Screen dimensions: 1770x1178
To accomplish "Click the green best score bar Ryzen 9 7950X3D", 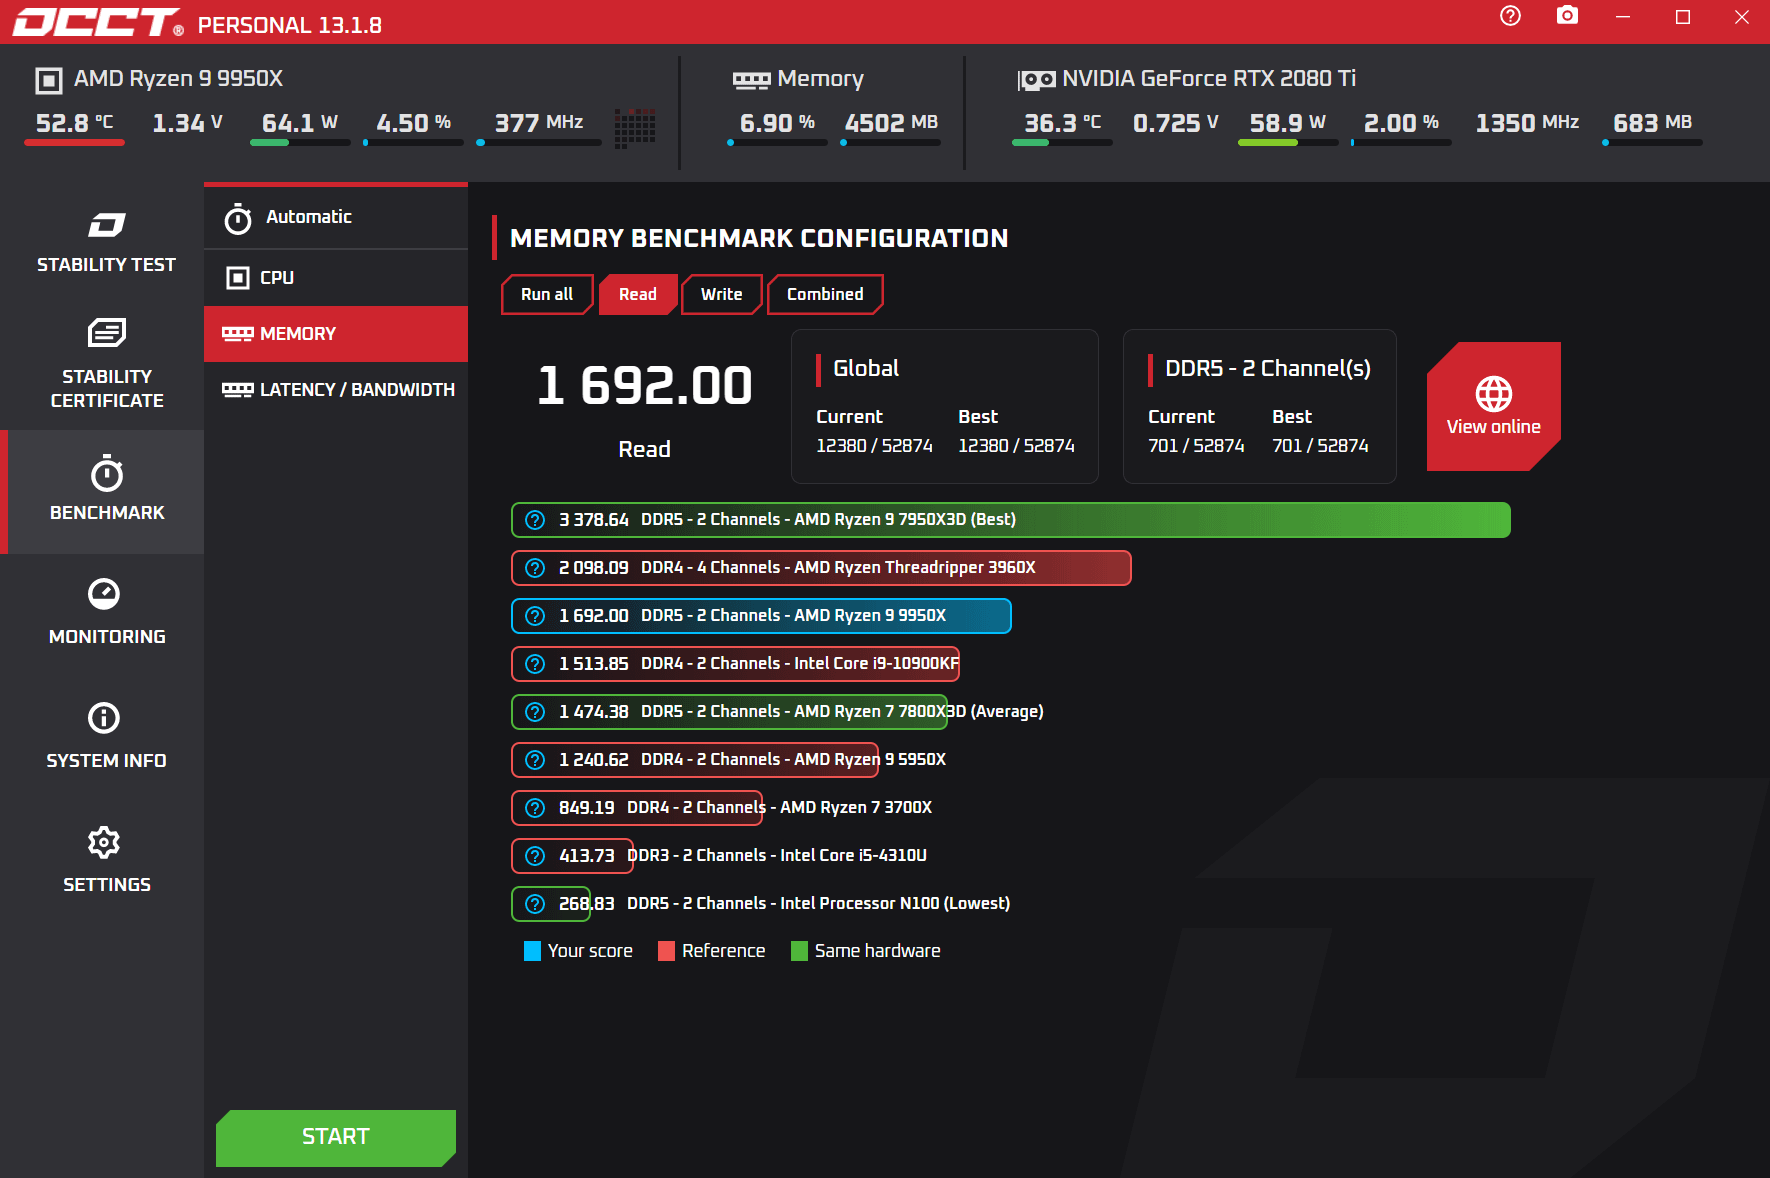I will coord(1010,520).
